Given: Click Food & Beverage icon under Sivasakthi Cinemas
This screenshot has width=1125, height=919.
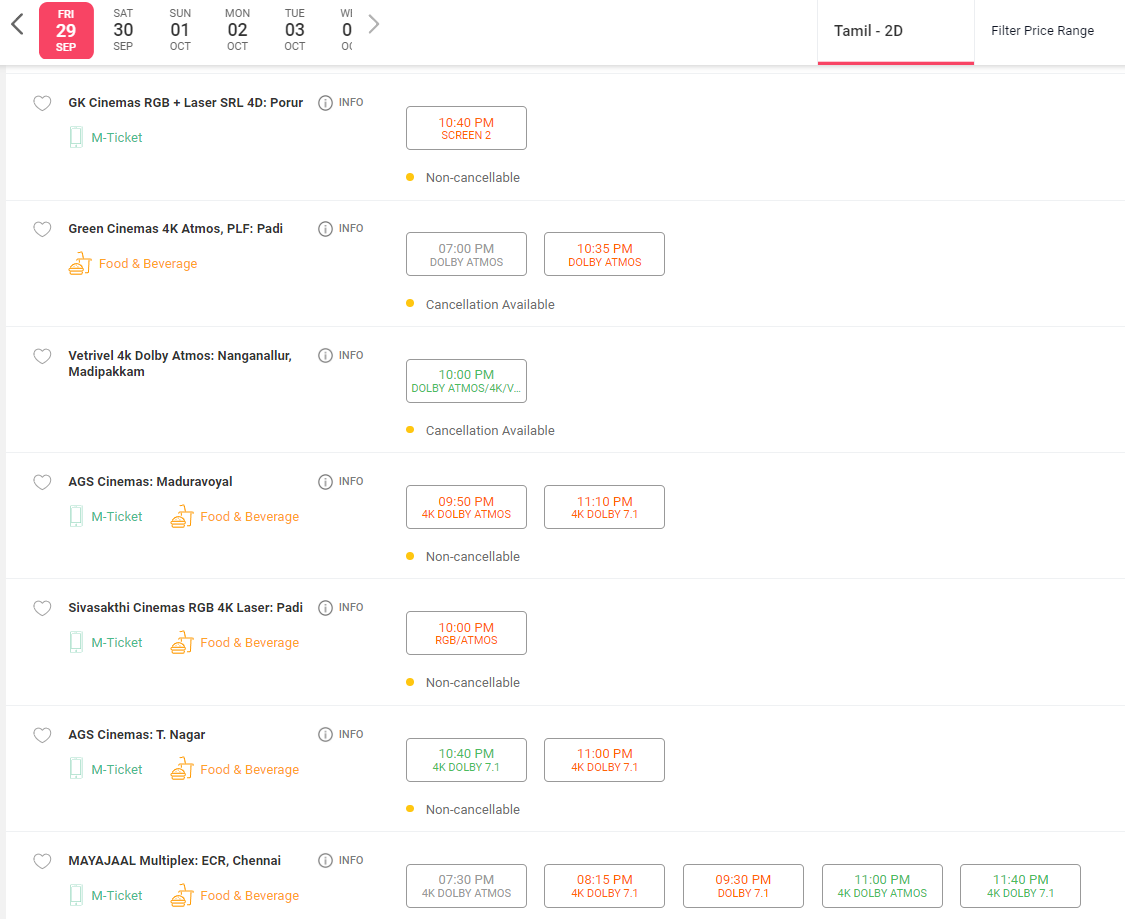Looking at the screenshot, I should [x=182, y=642].
